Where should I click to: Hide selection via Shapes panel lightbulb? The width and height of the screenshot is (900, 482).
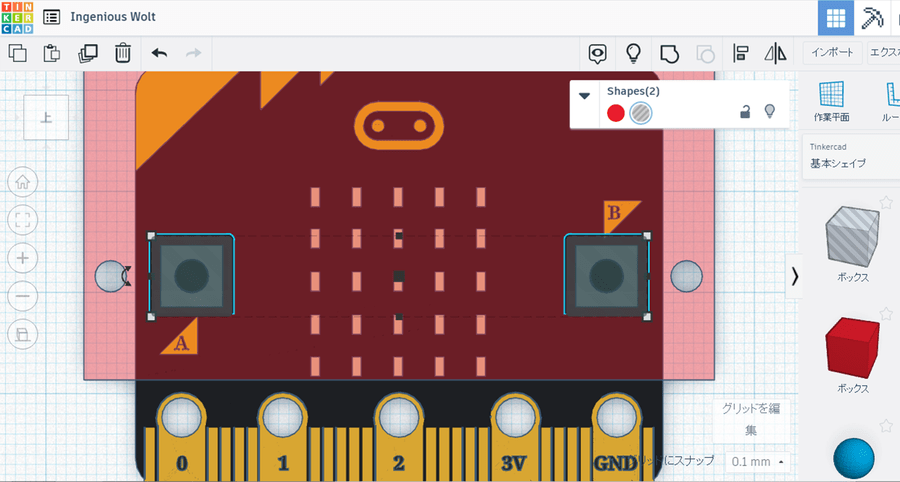pos(770,111)
